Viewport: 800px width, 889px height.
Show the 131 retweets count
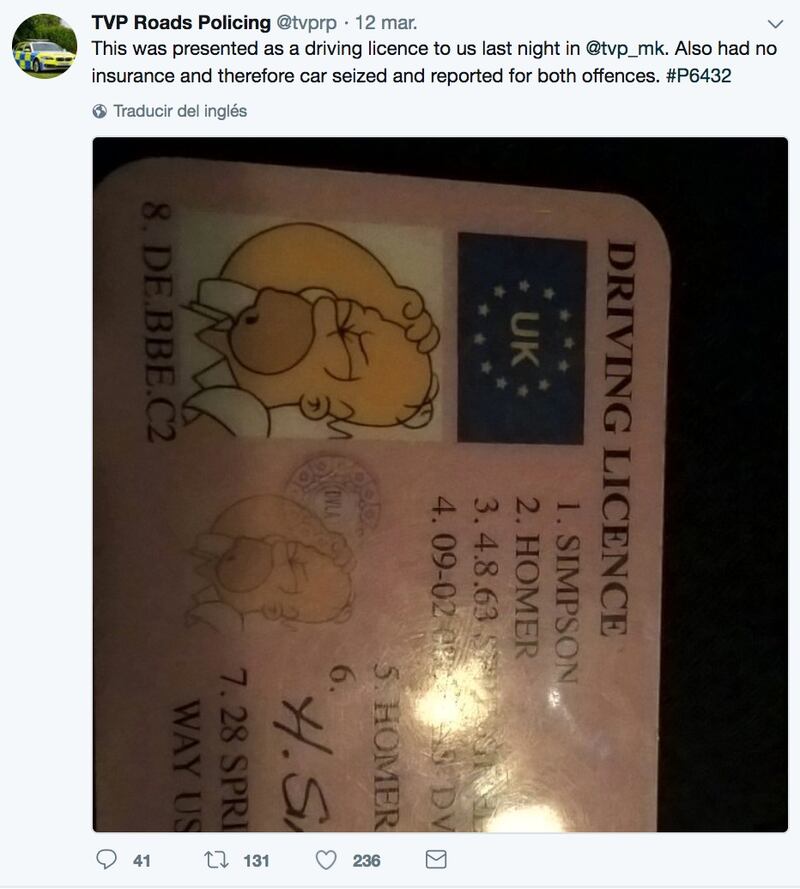click(x=256, y=861)
